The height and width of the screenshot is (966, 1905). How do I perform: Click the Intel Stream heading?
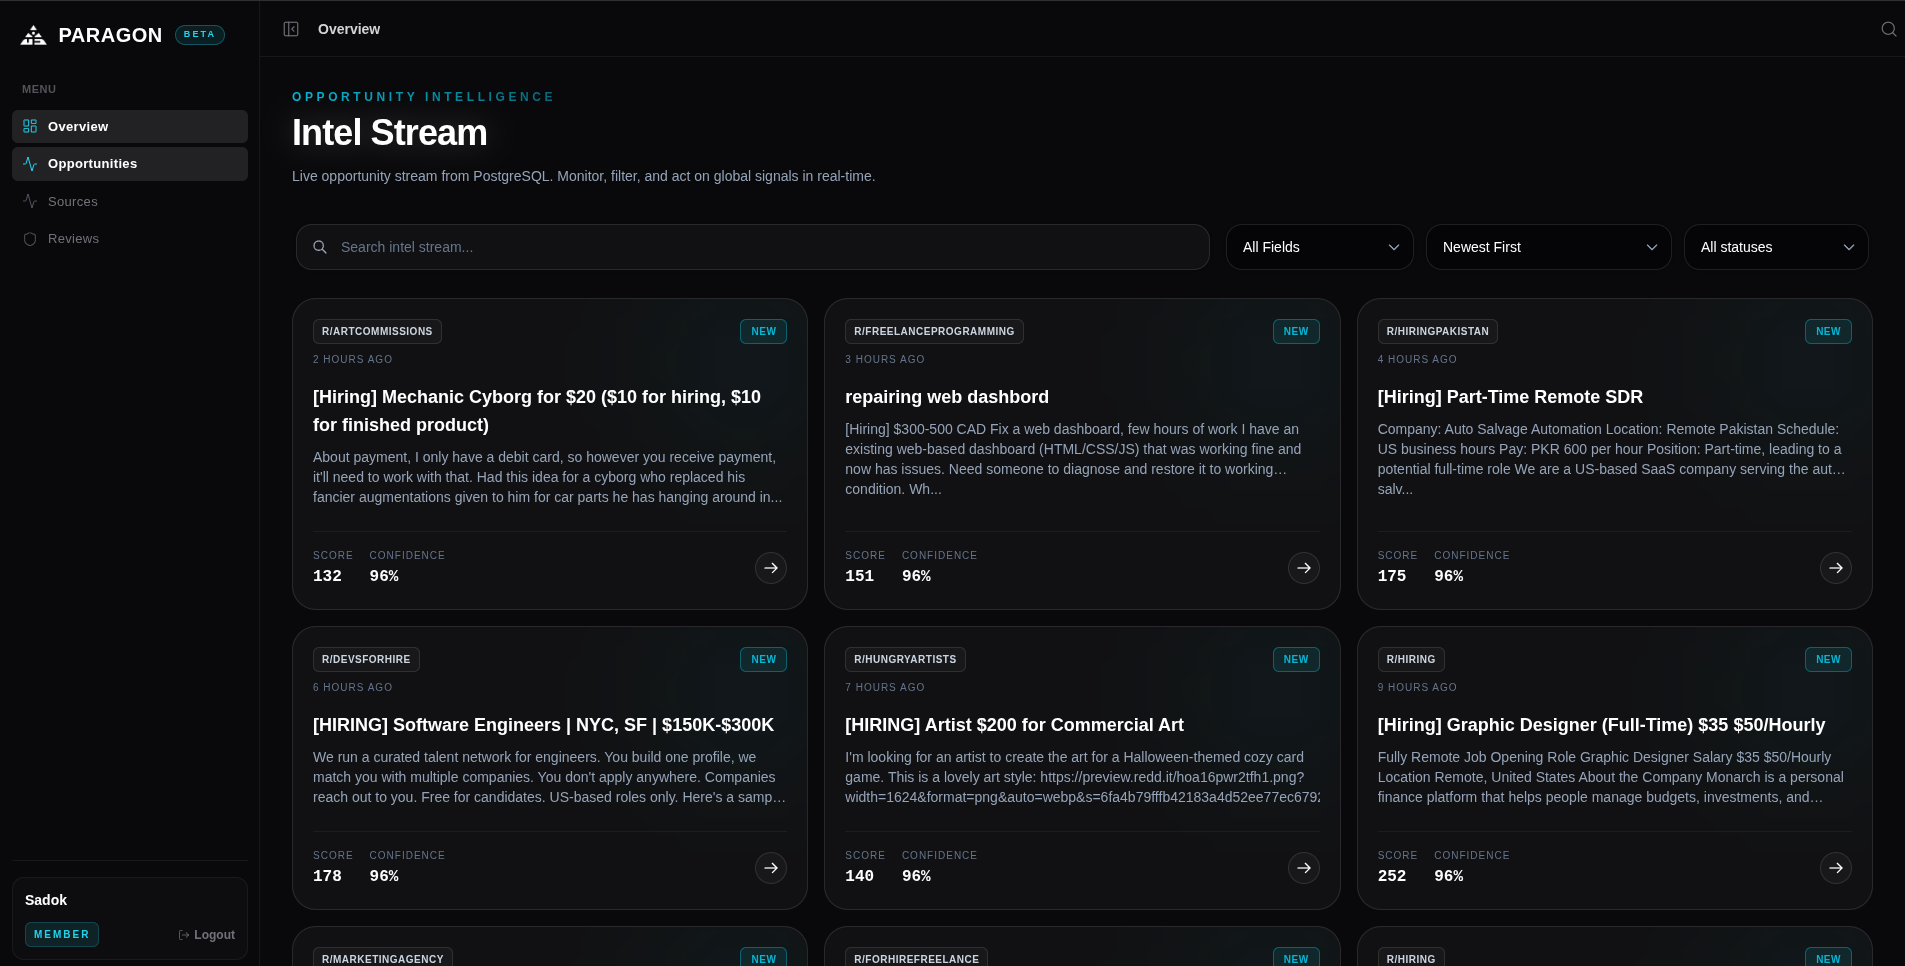coord(390,133)
